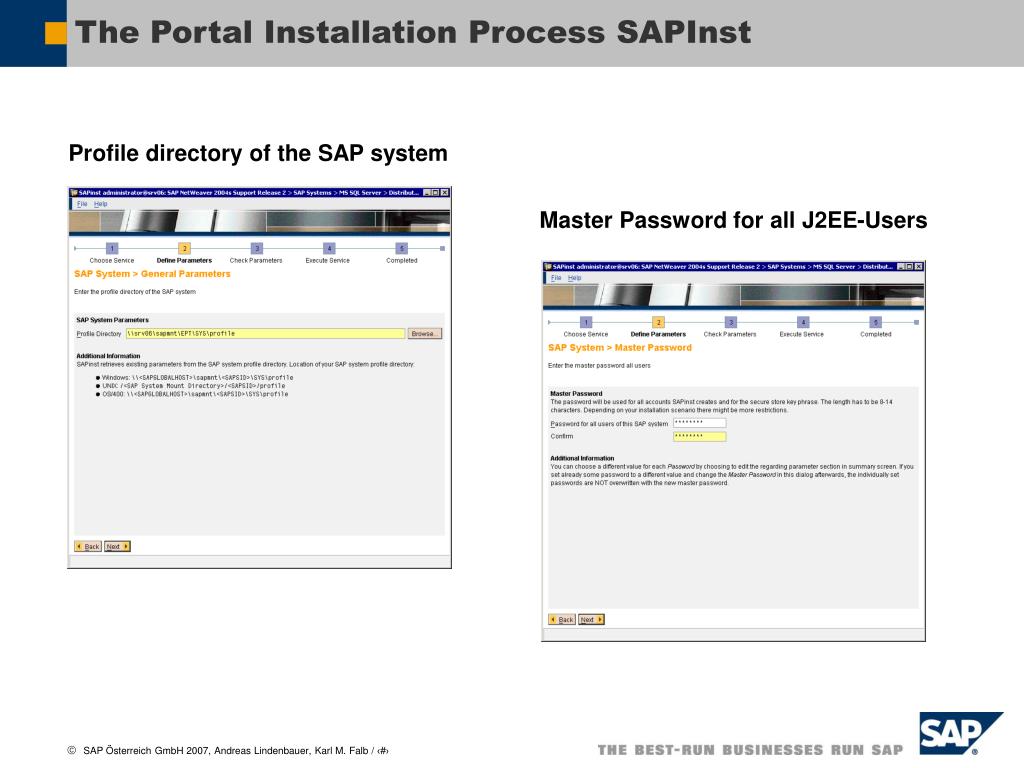Click the password field for all users
Viewport: 1024px width, 768px height.
pos(699,423)
